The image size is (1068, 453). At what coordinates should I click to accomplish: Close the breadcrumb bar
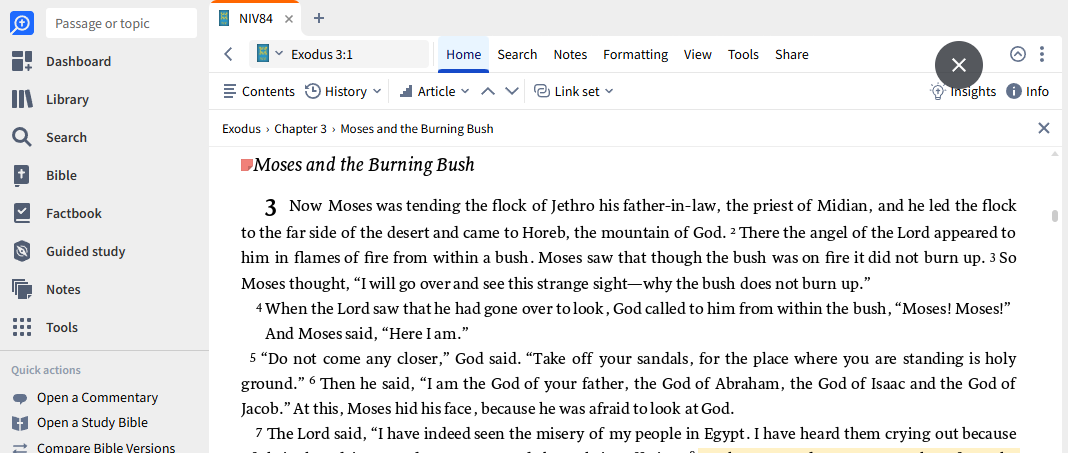pyautogui.click(x=1043, y=128)
